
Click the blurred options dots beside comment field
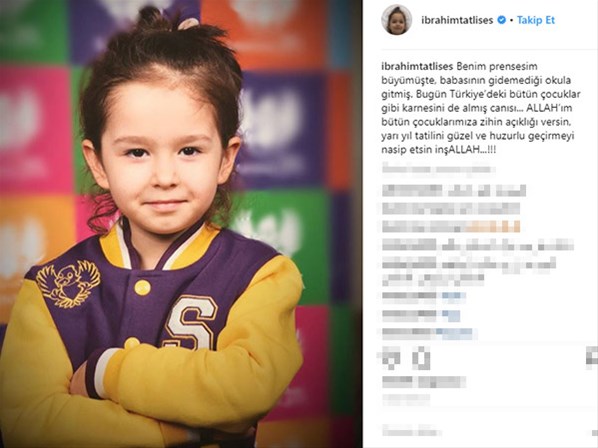(x=592, y=431)
